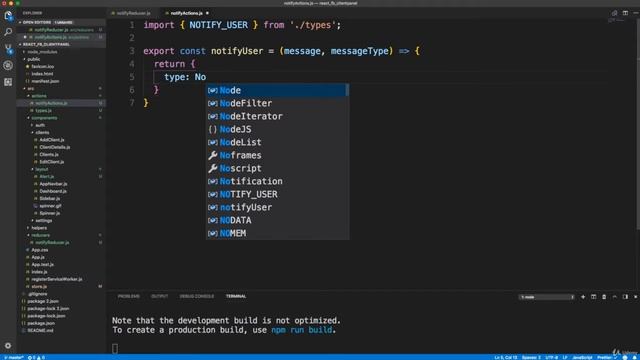Open the OUTPUT panel tab

(x=160, y=296)
